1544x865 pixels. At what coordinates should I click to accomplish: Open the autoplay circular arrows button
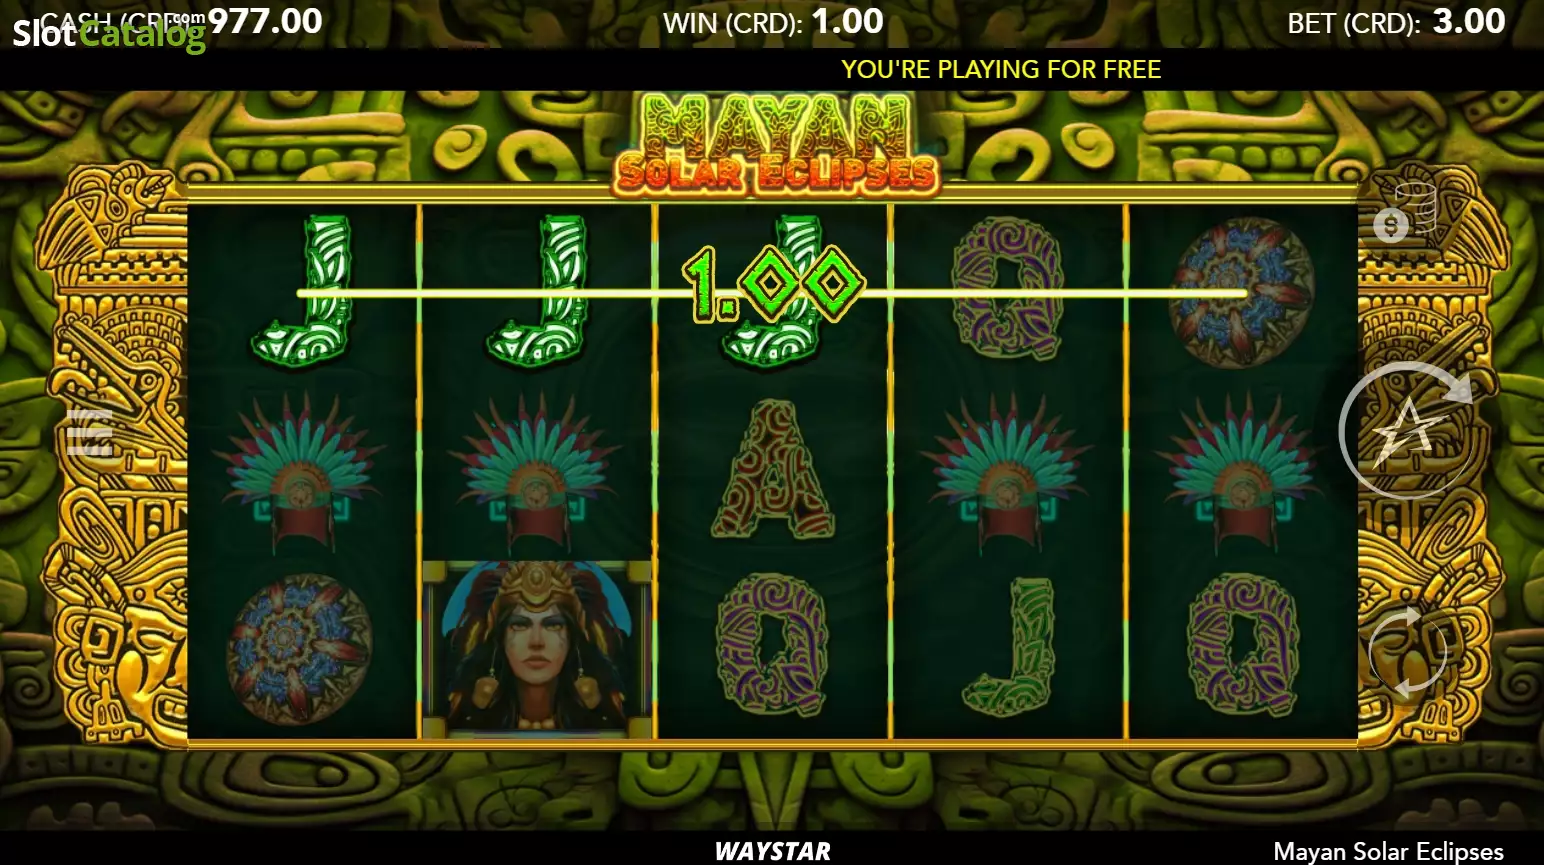(x=1406, y=653)
